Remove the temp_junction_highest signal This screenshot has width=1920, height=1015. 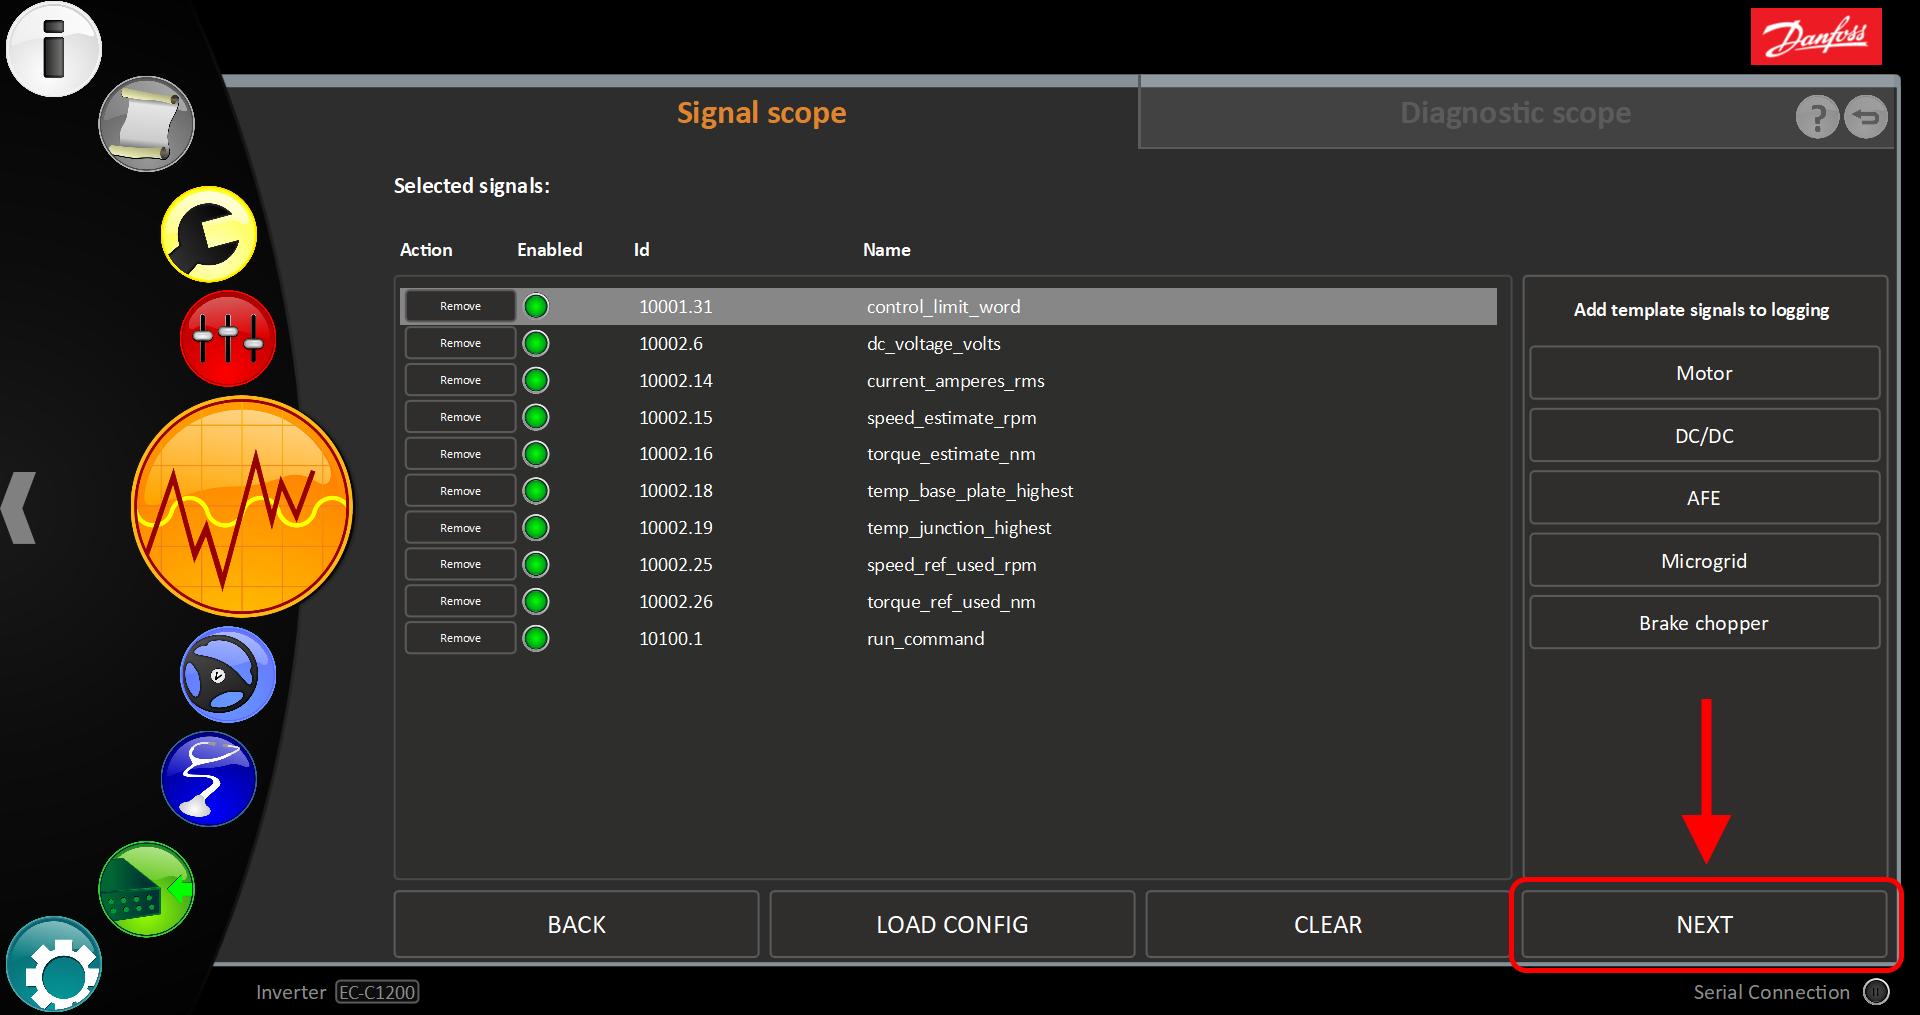click(460, 527)
